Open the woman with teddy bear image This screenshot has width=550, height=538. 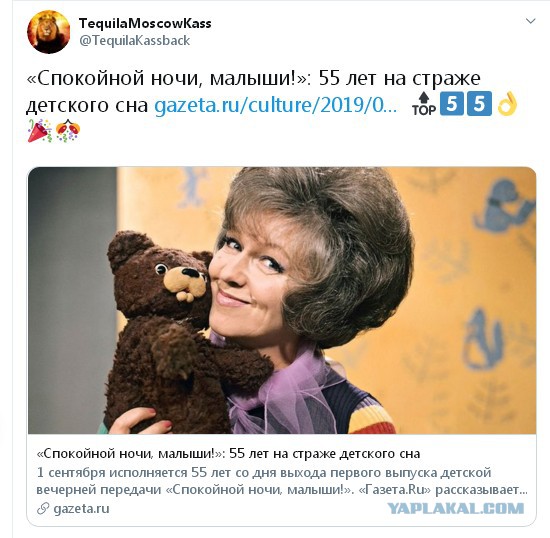pos(282,300)
